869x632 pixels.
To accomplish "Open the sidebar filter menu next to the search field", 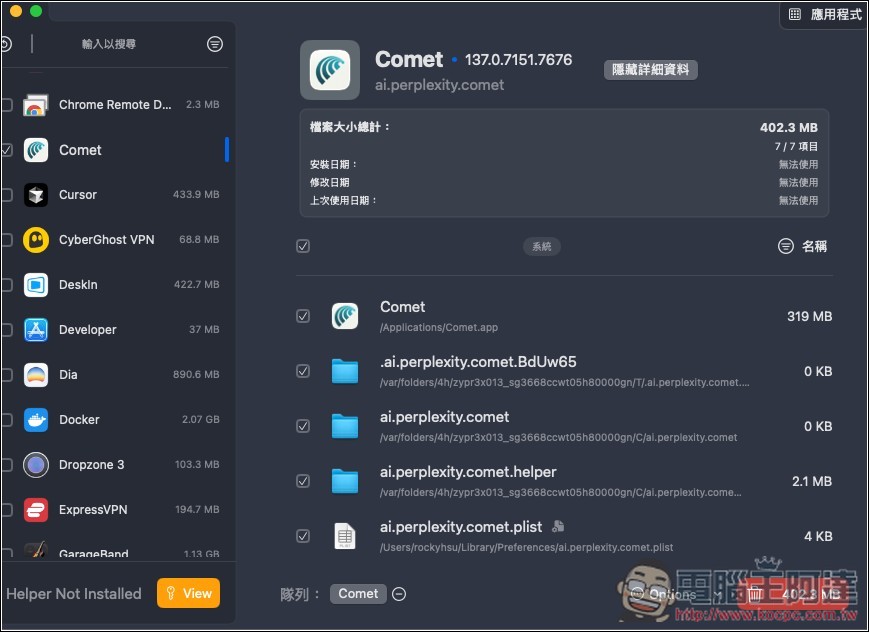I will [215, 44].
